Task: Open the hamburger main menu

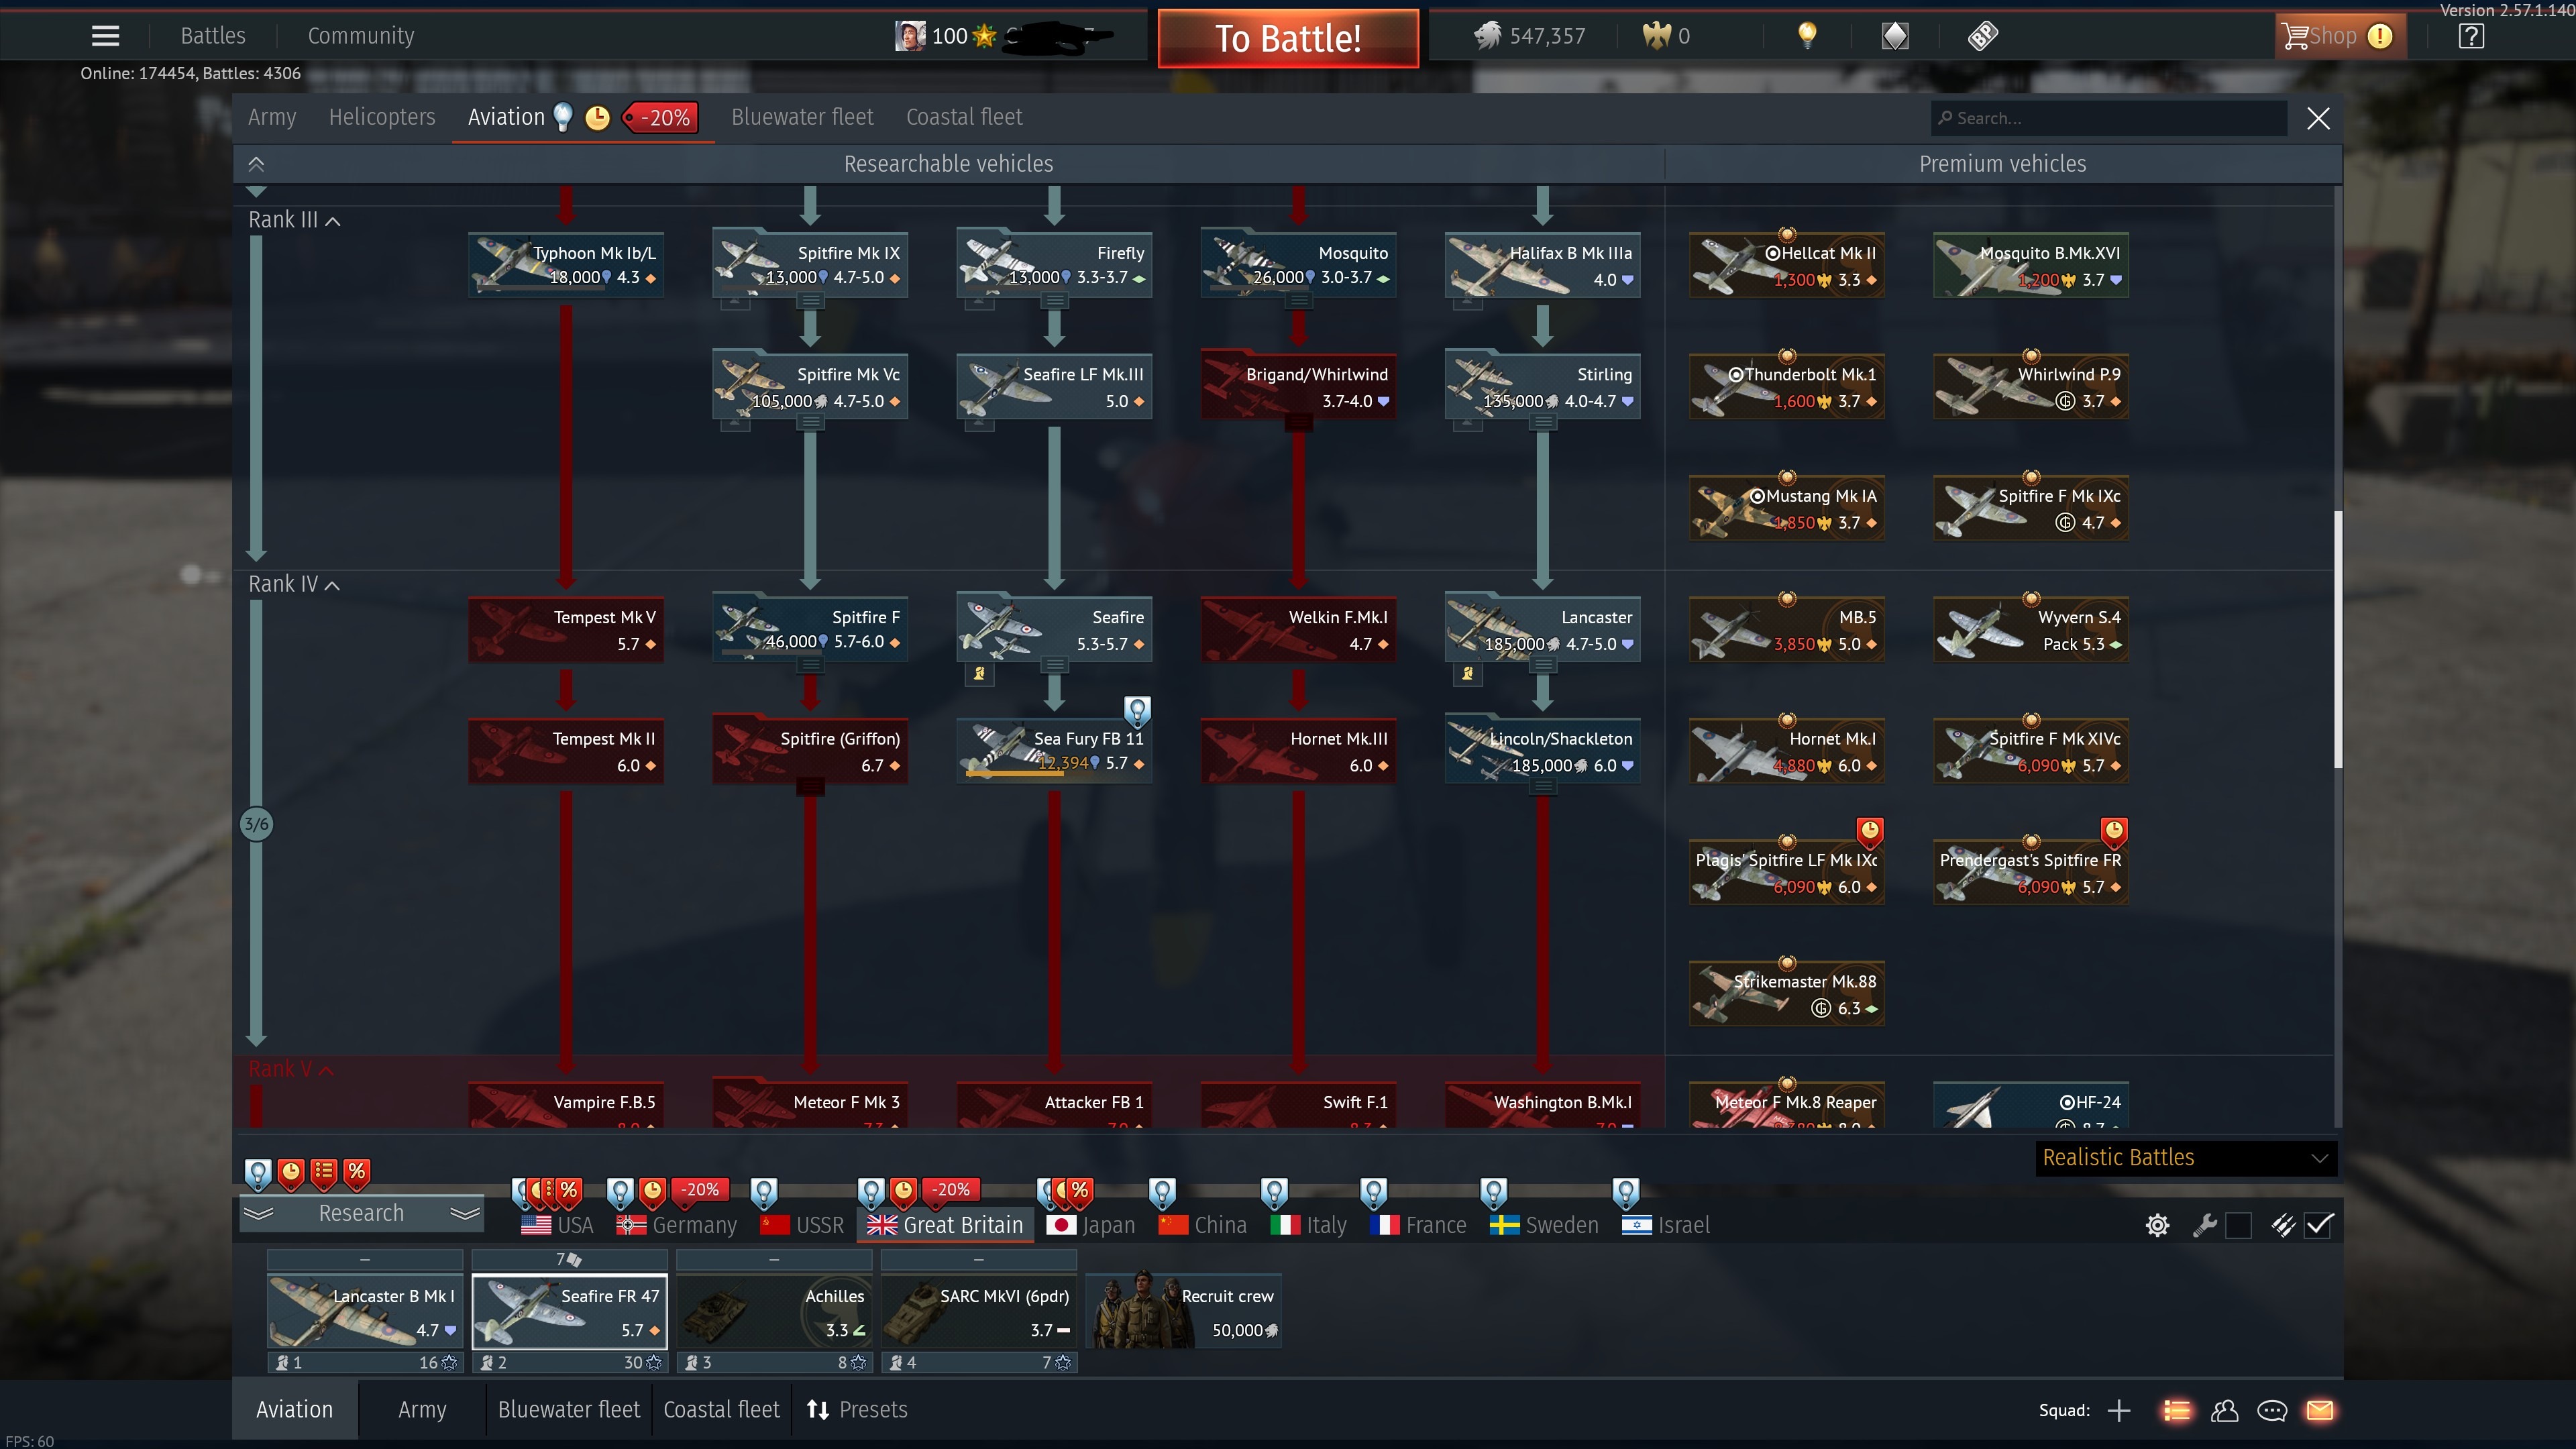Action: pyautogui.click(x=105, y=36)
